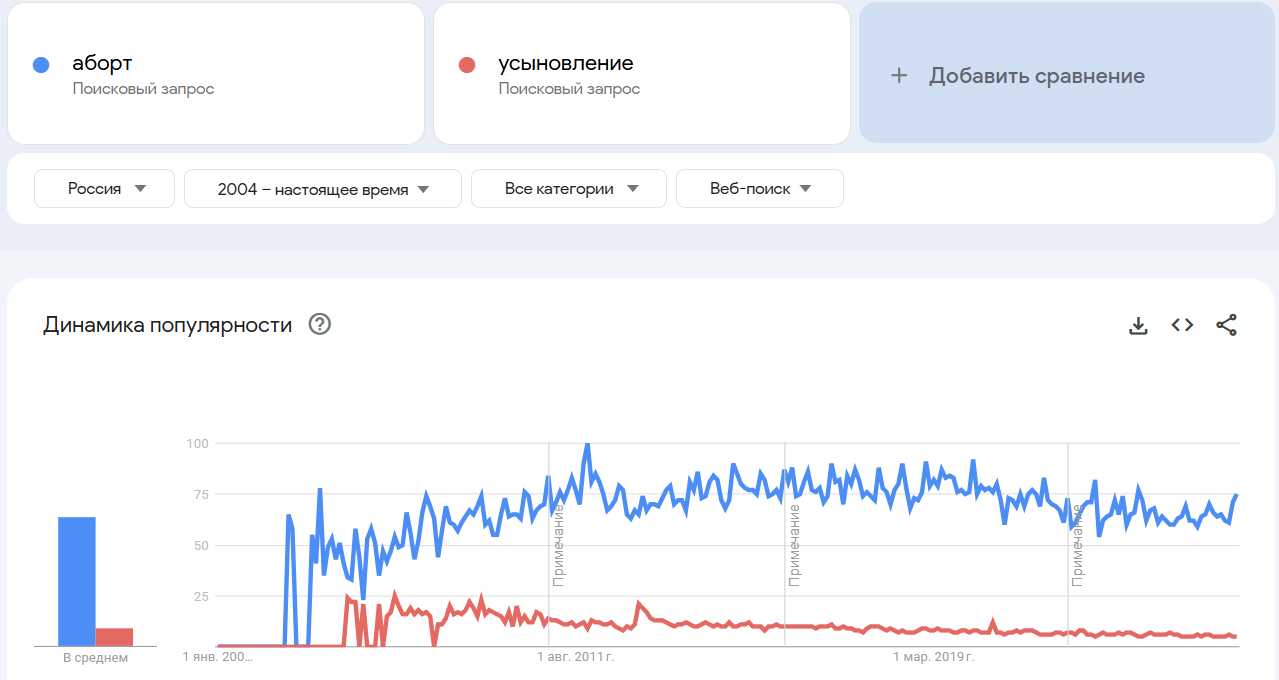The height and width of the screenshot is (680, 1279).
Task: Open the «Россия» region dropdown
Action: click(105, 189)
